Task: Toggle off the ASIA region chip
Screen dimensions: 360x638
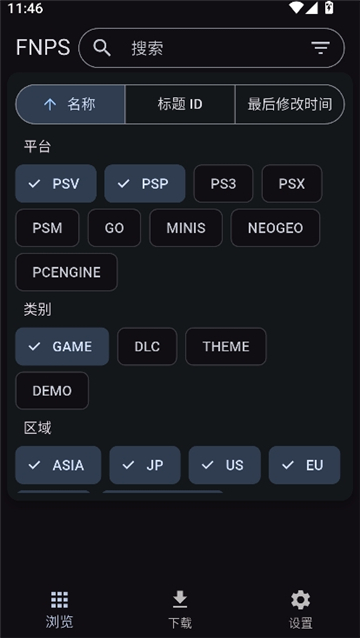Action: [58, 465]
